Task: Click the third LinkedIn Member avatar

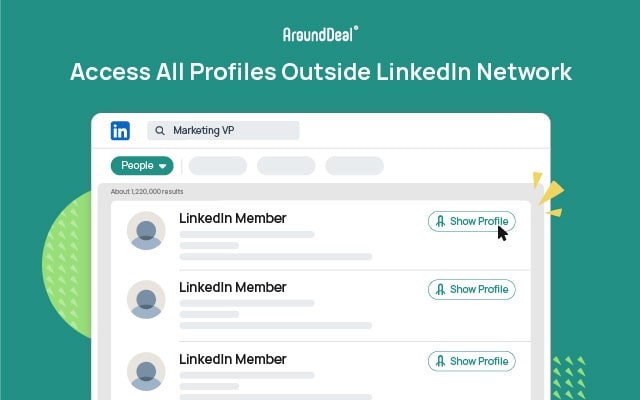Action: click(x=146, y=371)
